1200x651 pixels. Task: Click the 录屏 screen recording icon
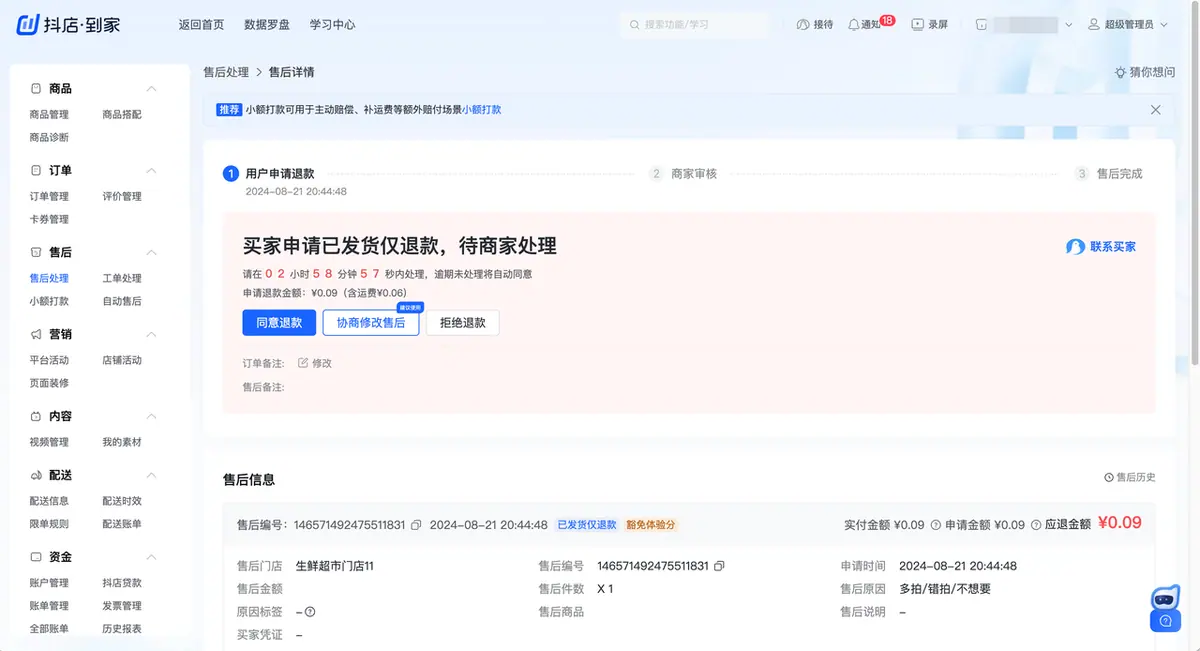pos(918,24)
